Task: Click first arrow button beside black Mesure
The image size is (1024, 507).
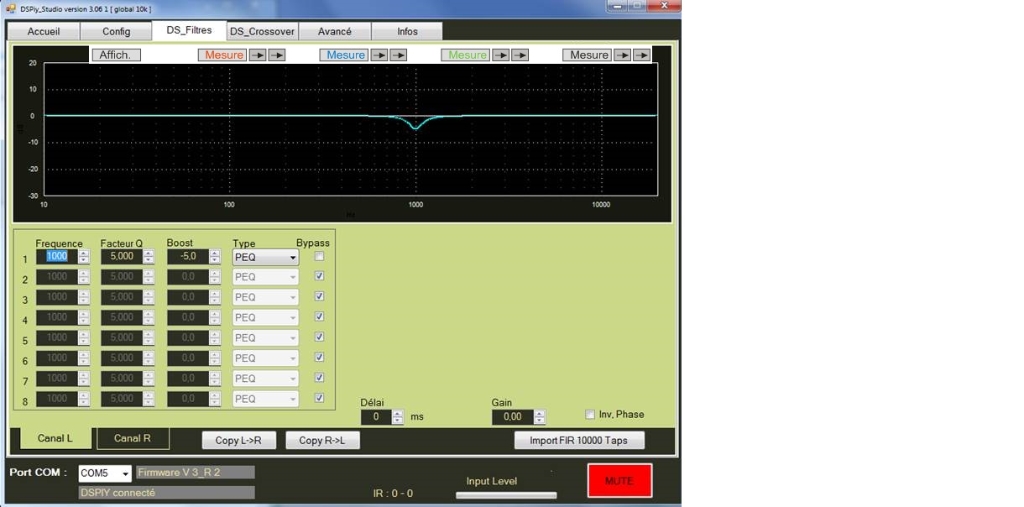Action: pos(622,55)
